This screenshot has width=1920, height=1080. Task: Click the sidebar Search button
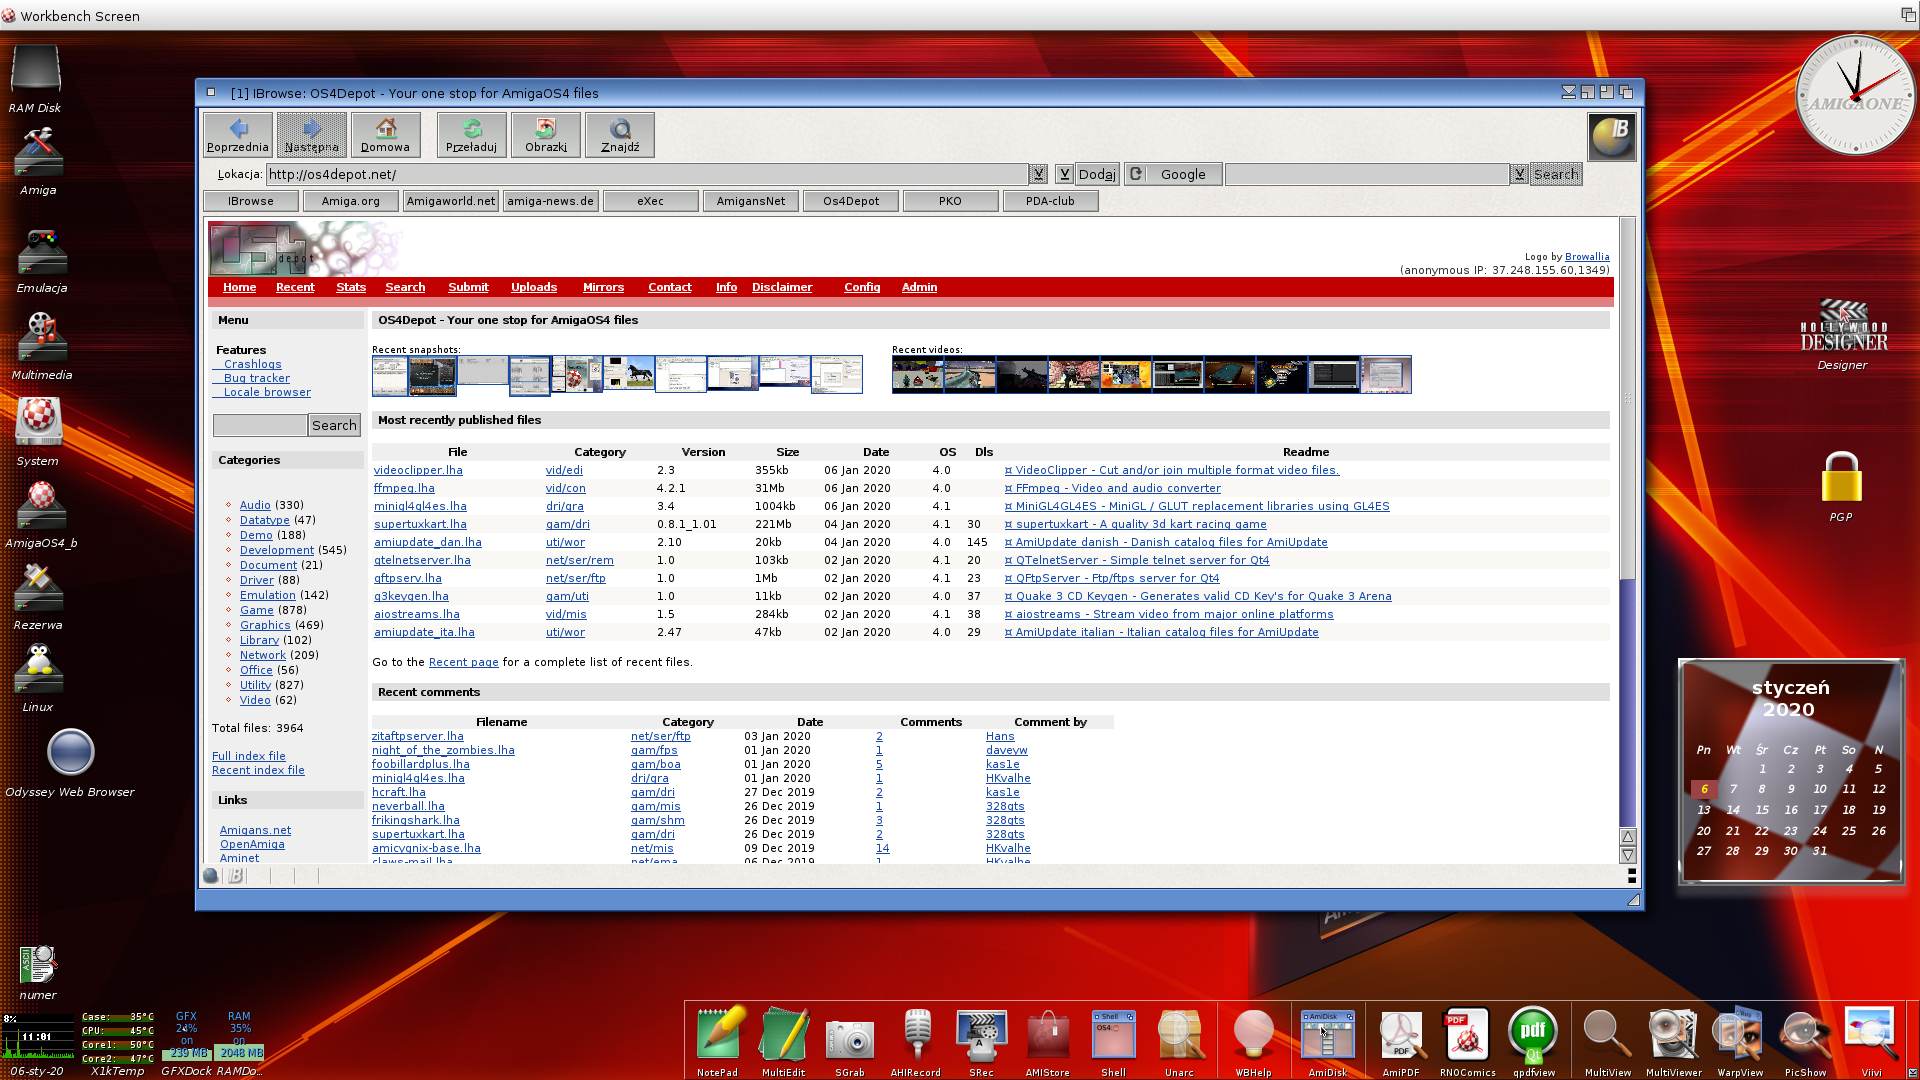(x=334, y=425)
